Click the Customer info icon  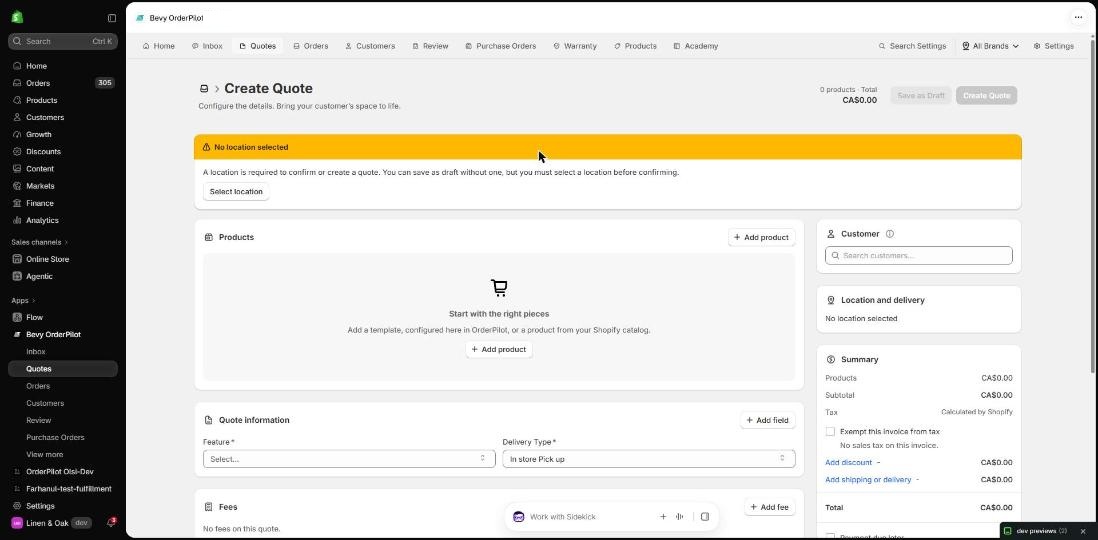click(890, 234)
